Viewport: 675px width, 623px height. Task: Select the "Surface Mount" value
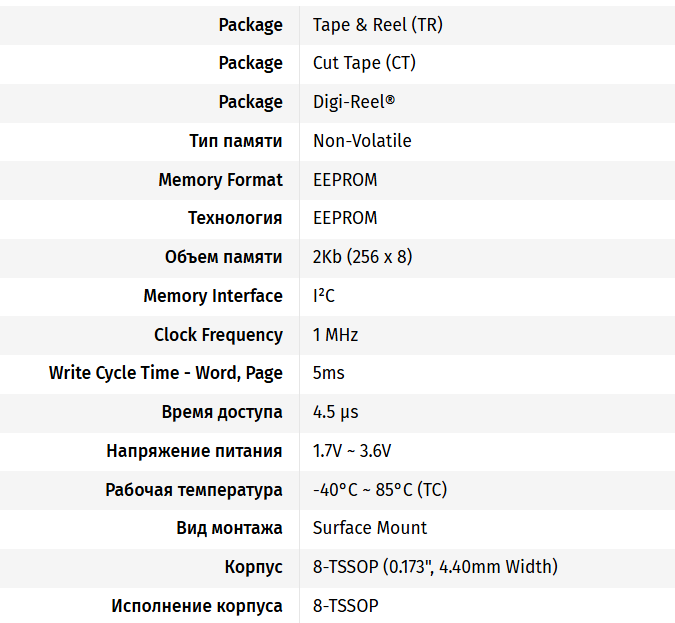pos(370,528)
